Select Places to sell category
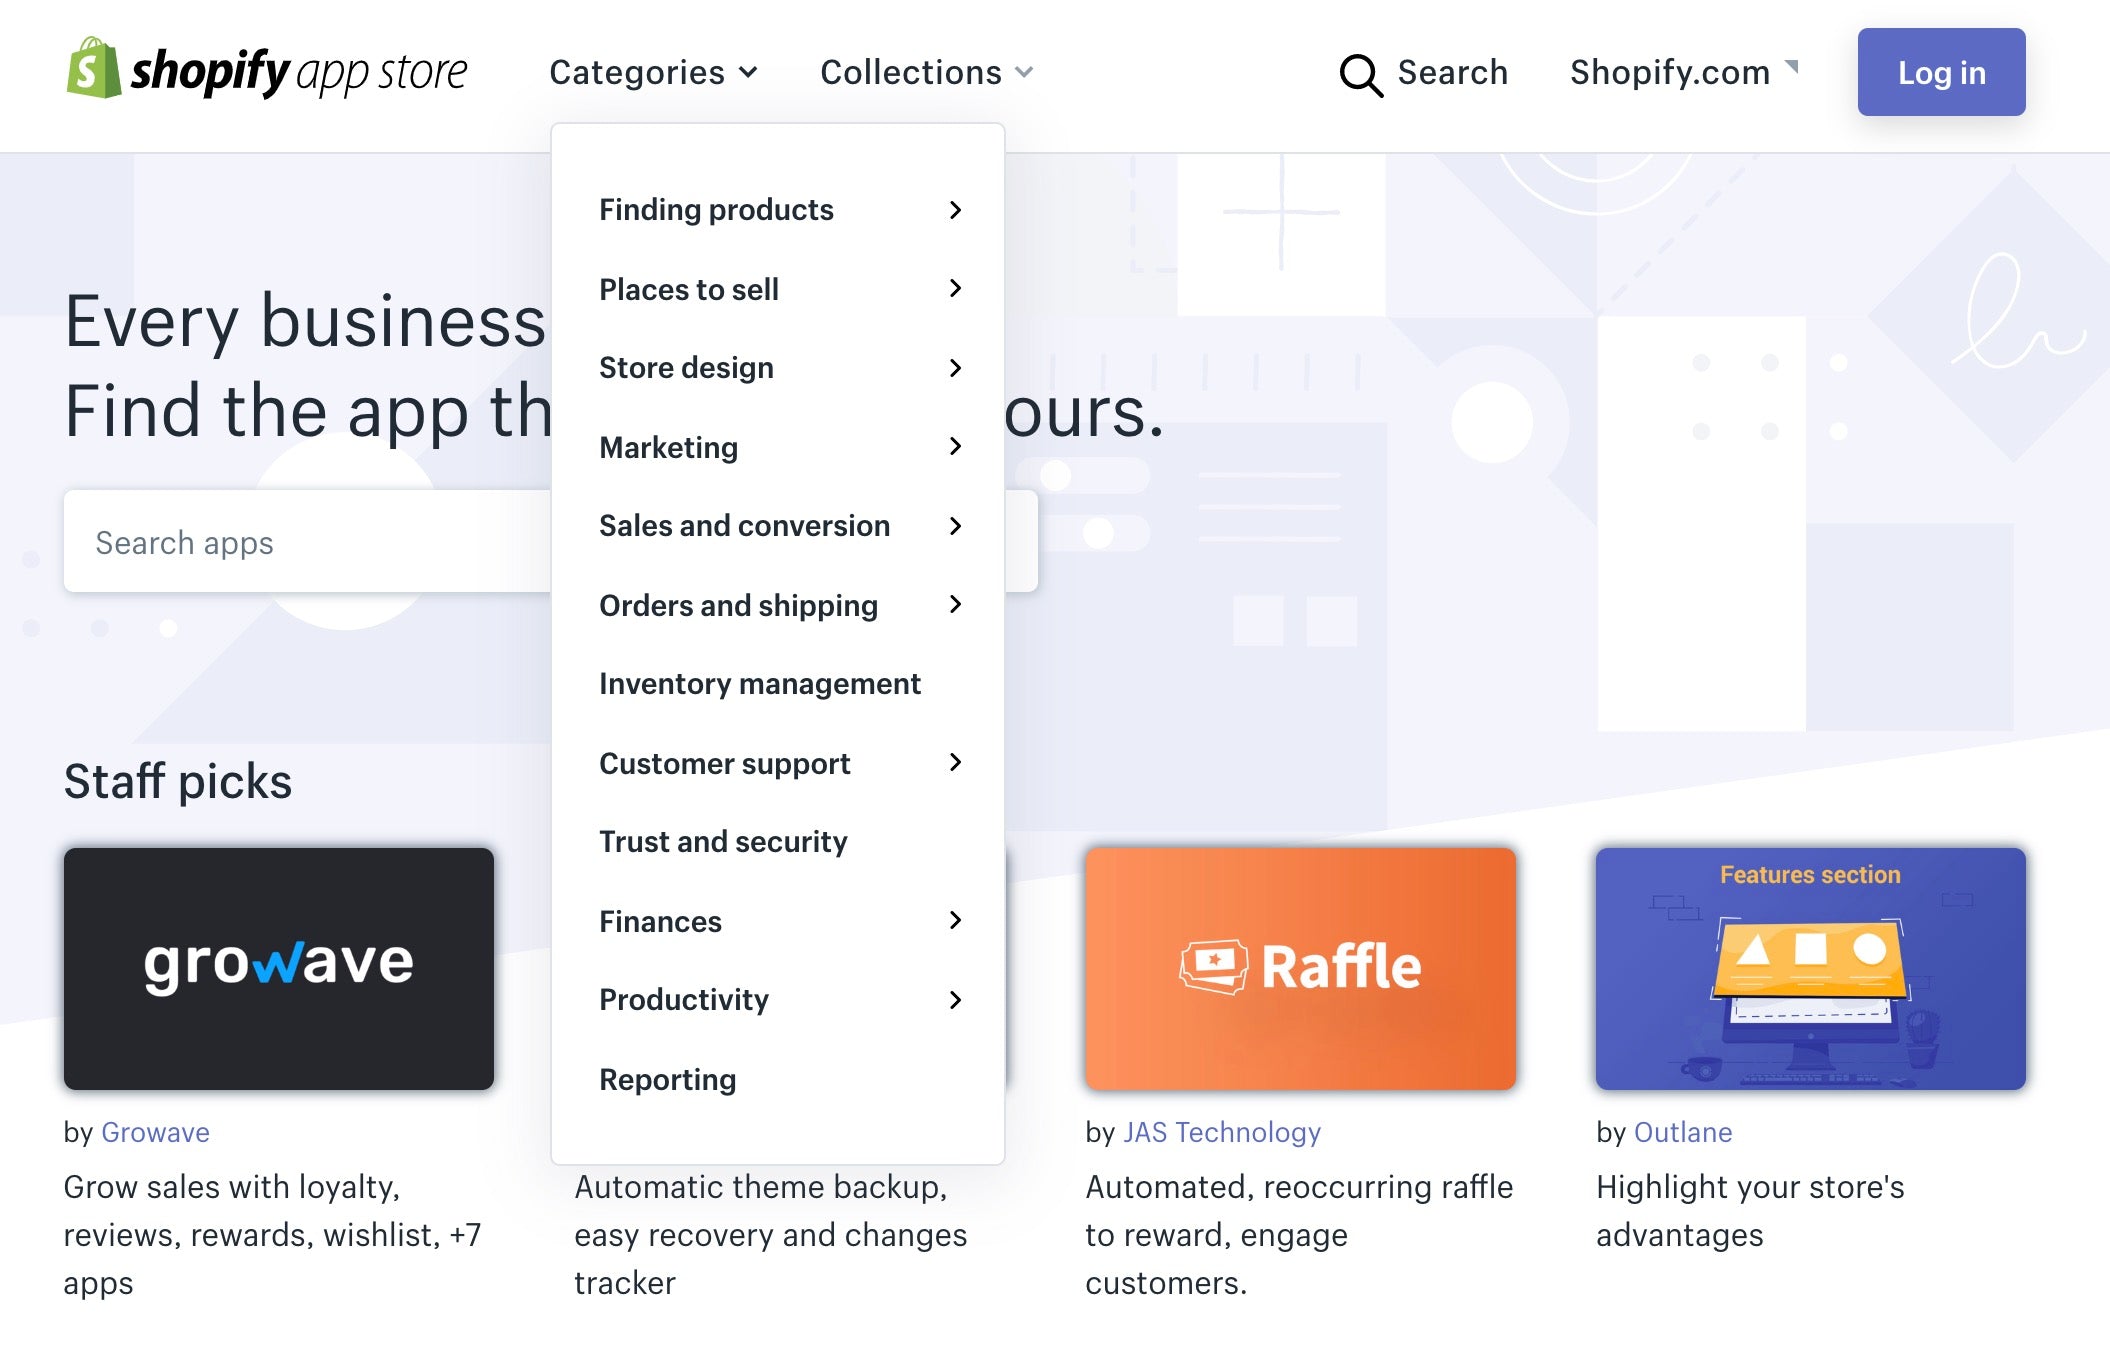The height and width of the screenshot is (1350, 2110). pos(689,288)
